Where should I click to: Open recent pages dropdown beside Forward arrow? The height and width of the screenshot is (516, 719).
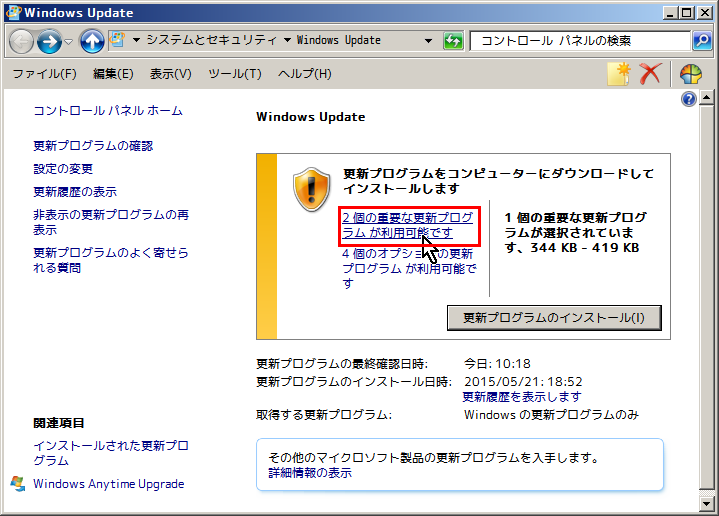tap(69, 42)
